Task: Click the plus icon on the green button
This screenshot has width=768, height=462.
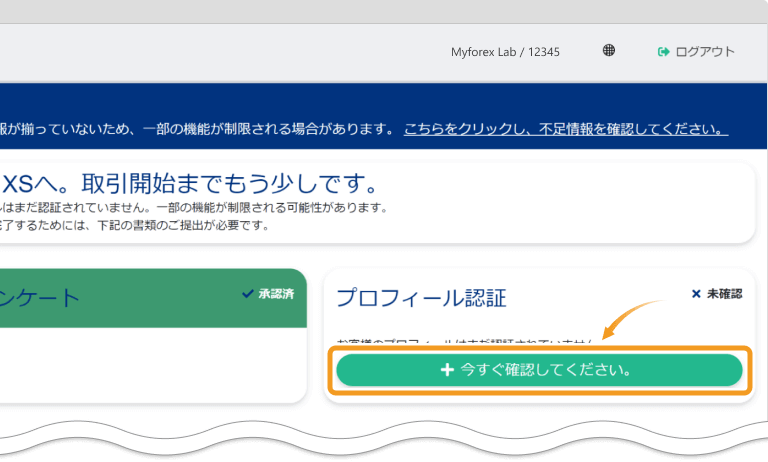Action: coord(447,369)
